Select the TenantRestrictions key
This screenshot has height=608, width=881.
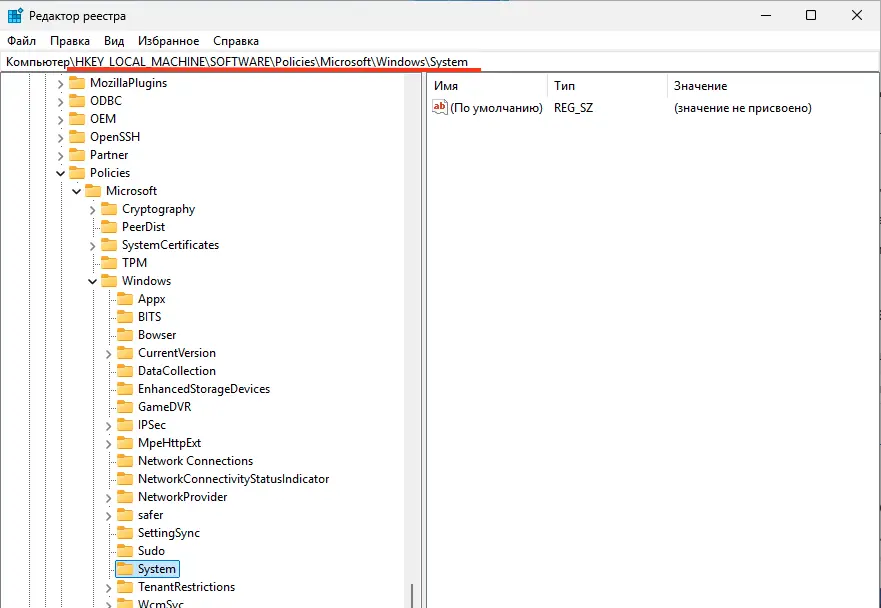pos(187,587)
